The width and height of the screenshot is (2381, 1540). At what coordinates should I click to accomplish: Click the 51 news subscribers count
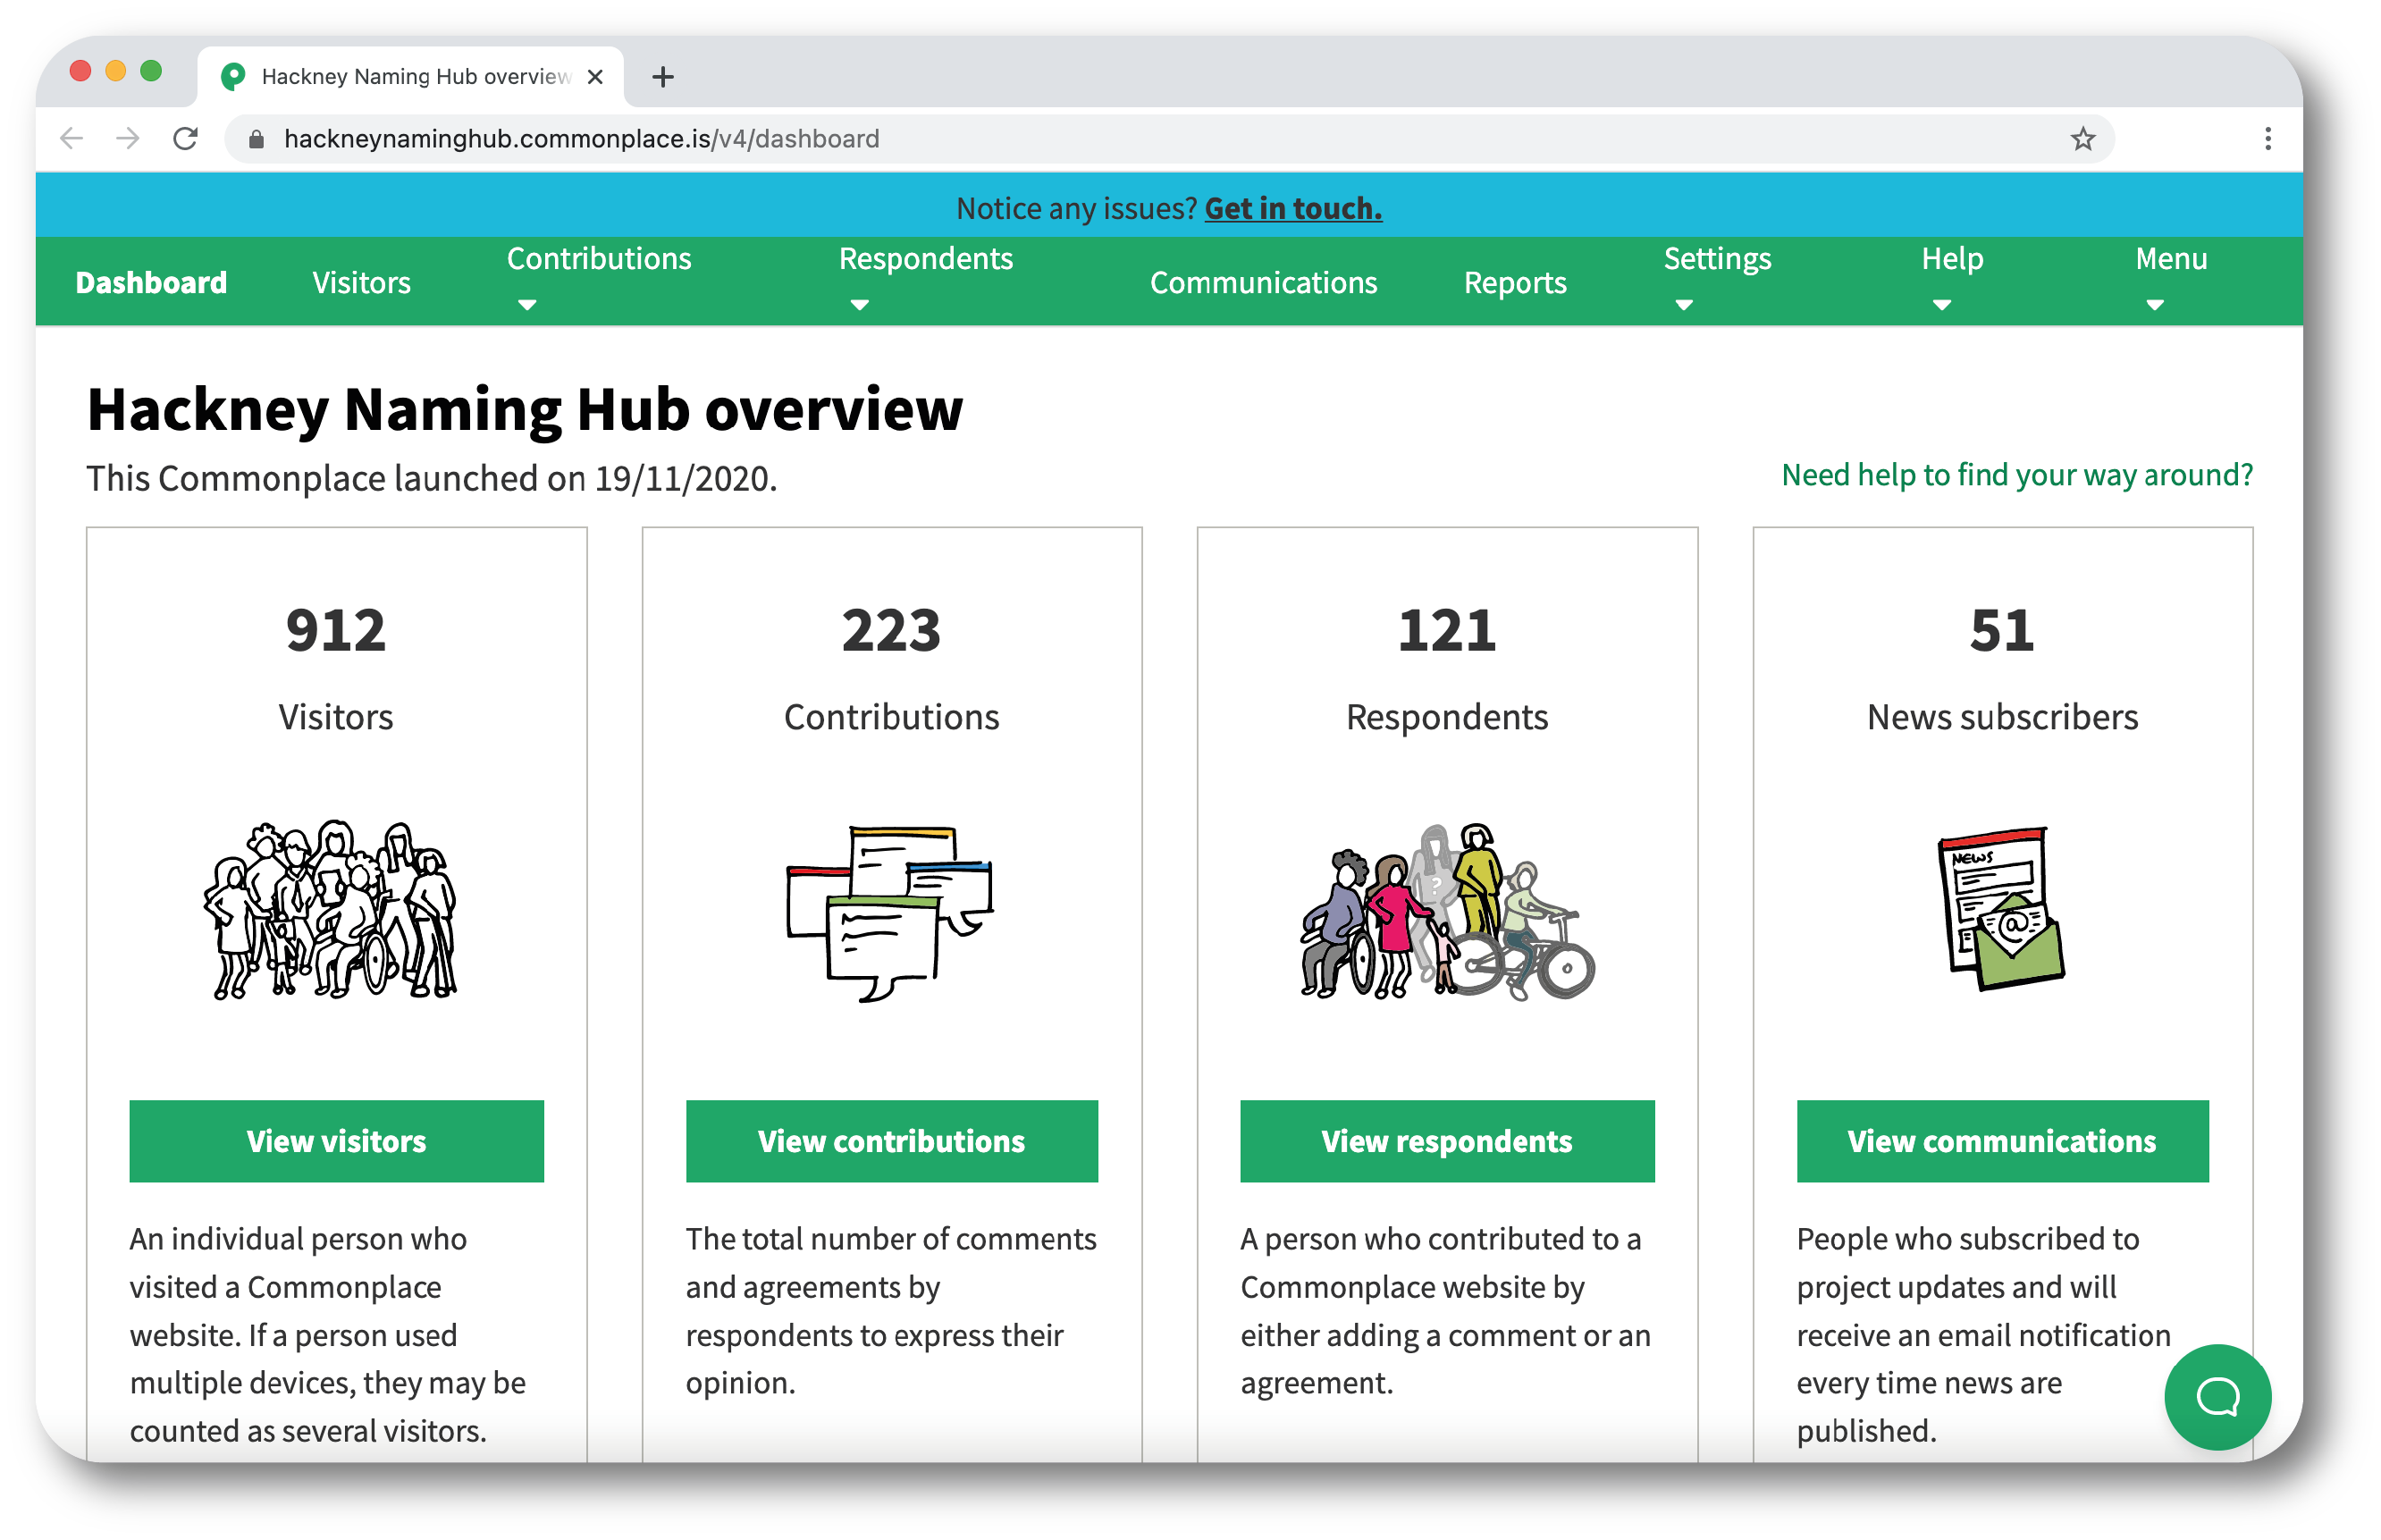tap(2001, 631)
